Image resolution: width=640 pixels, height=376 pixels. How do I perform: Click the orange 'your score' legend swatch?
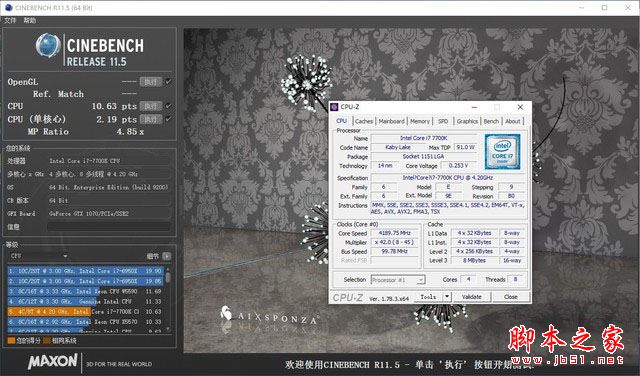tap(11, 340)
